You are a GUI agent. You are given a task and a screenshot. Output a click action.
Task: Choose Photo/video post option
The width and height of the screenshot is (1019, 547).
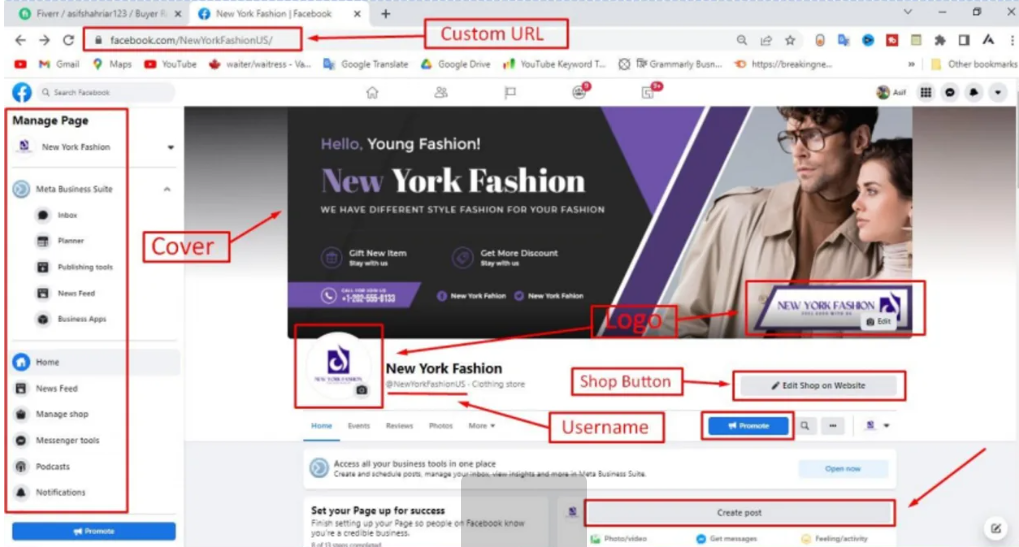coord(619,539)
